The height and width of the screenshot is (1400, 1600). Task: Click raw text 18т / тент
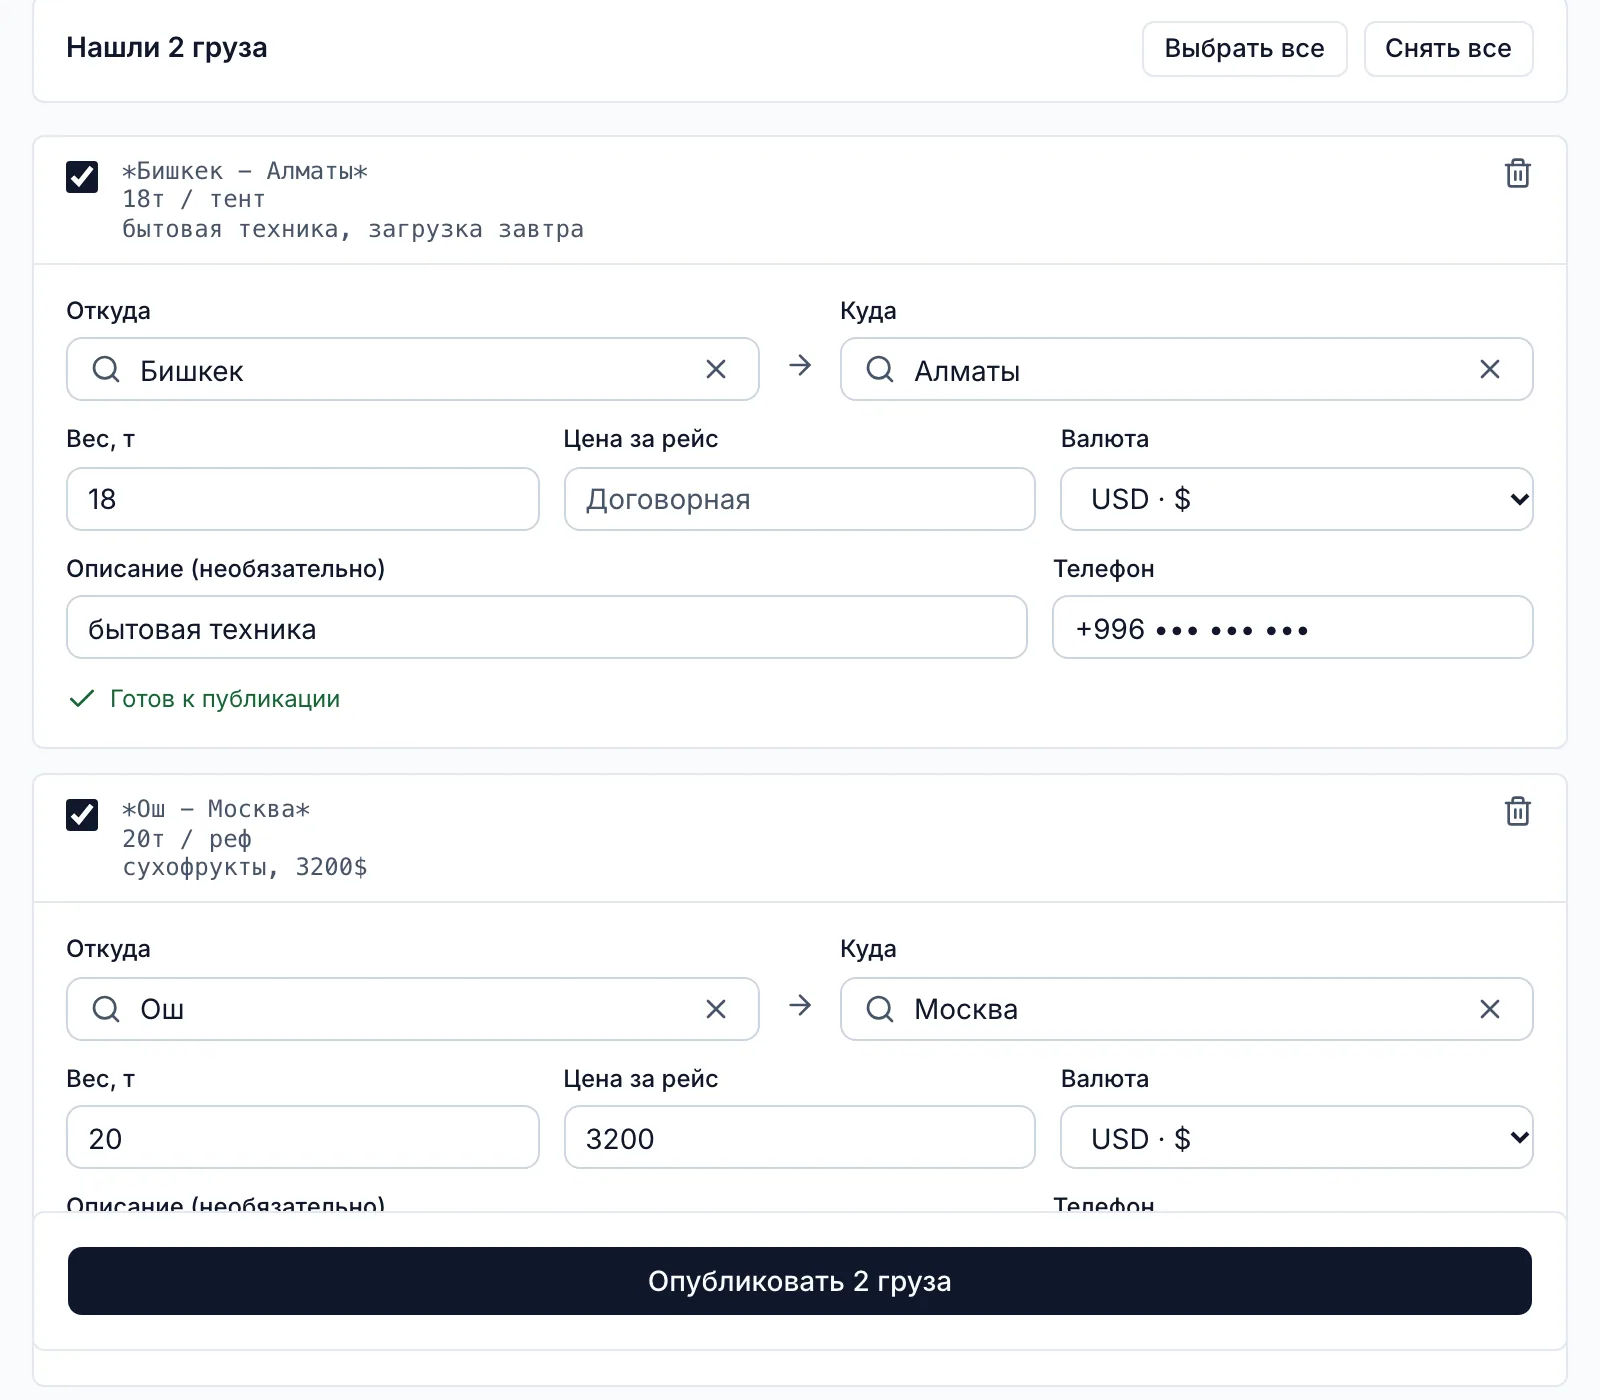(194, 199)
